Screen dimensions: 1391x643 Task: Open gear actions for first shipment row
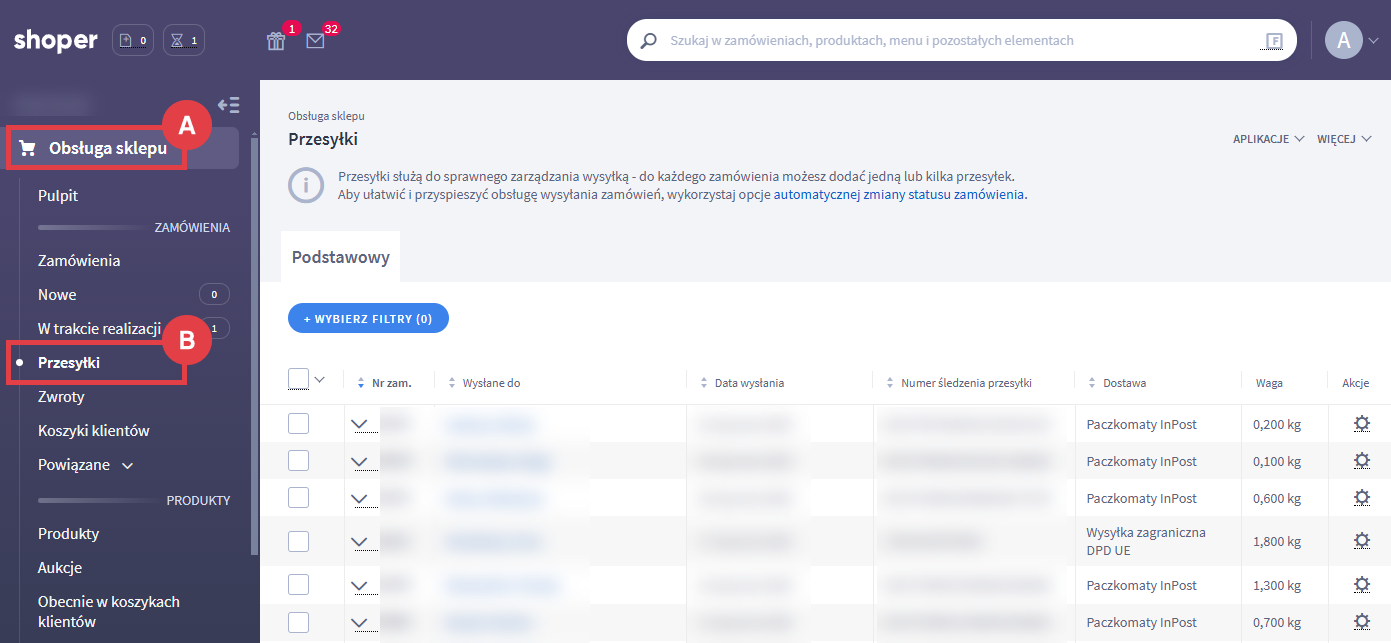(x=1361, y=424)
